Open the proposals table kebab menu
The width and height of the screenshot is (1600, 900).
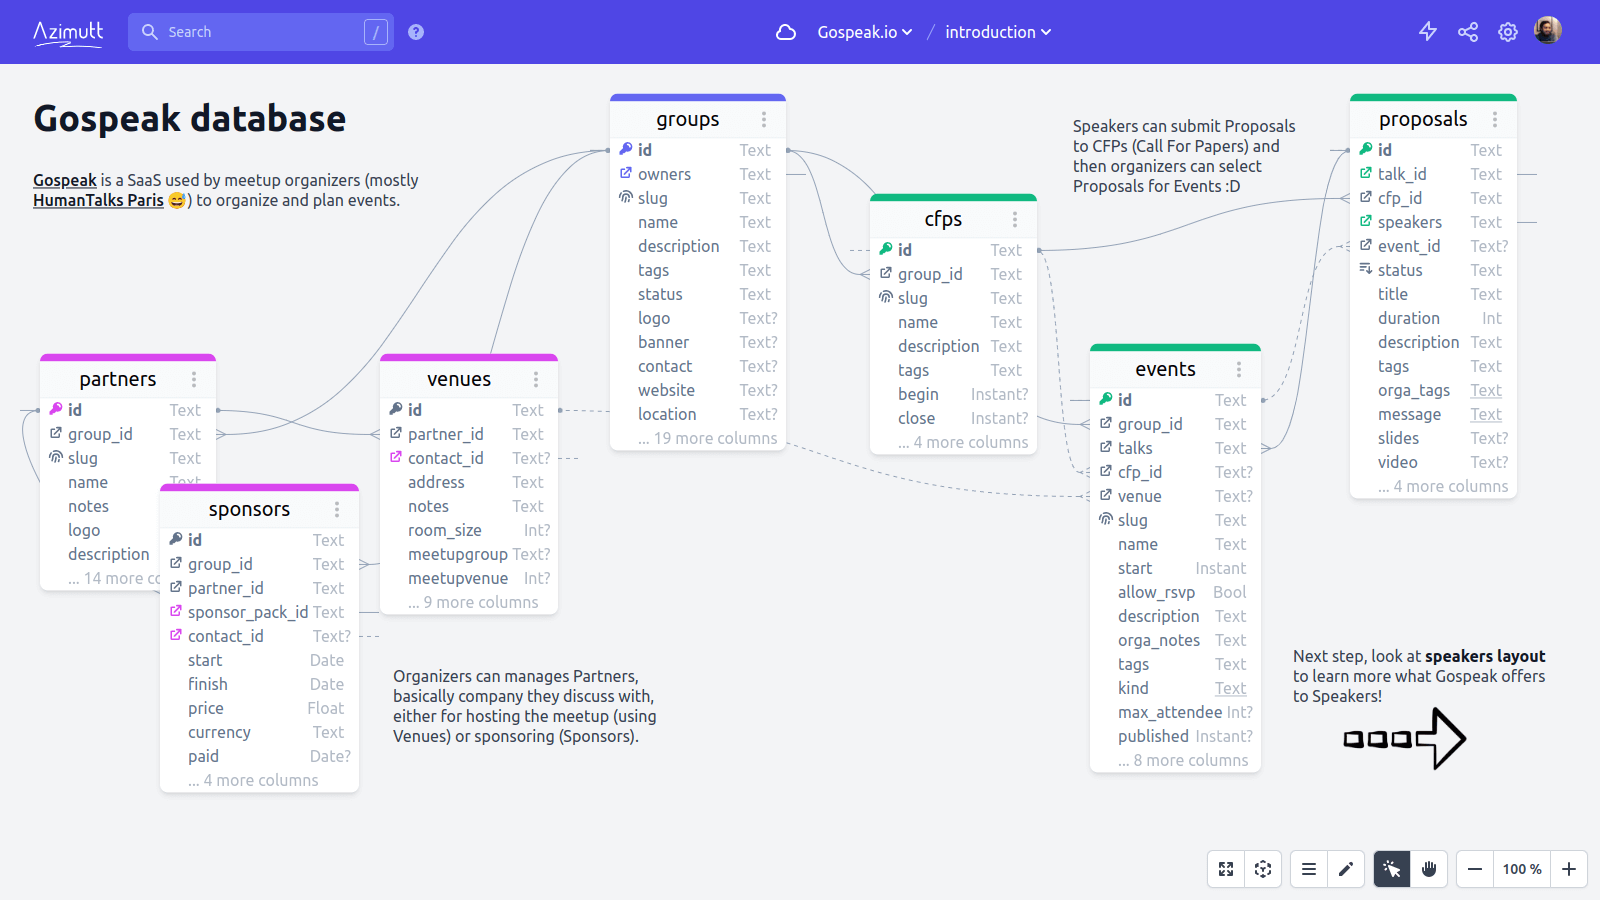pyautogui.click(x=1495, y=119)
